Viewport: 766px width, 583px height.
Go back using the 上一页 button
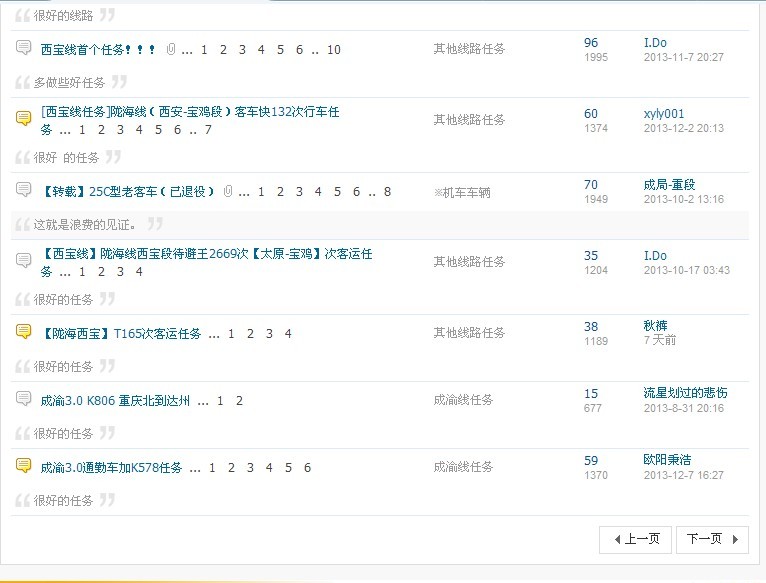(635, 539)
